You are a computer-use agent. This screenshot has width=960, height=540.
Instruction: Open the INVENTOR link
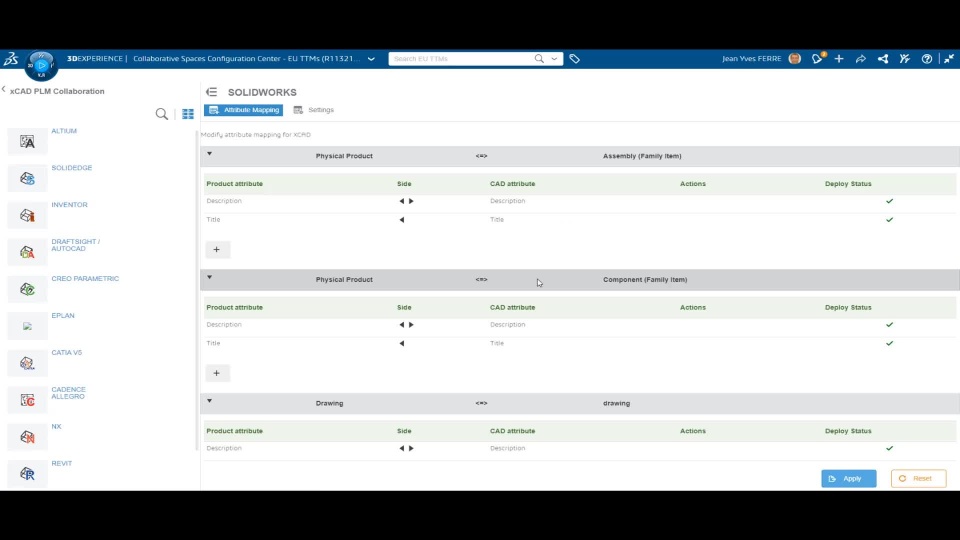tap(70, 205)
